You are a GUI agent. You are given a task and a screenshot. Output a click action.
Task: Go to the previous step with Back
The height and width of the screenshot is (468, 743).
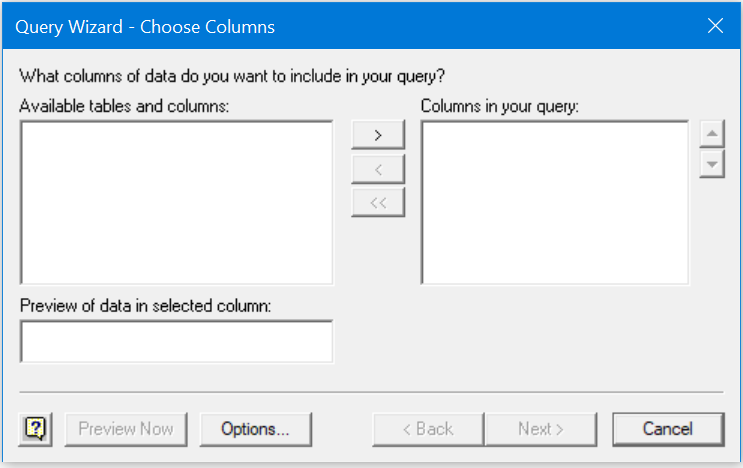428,429
